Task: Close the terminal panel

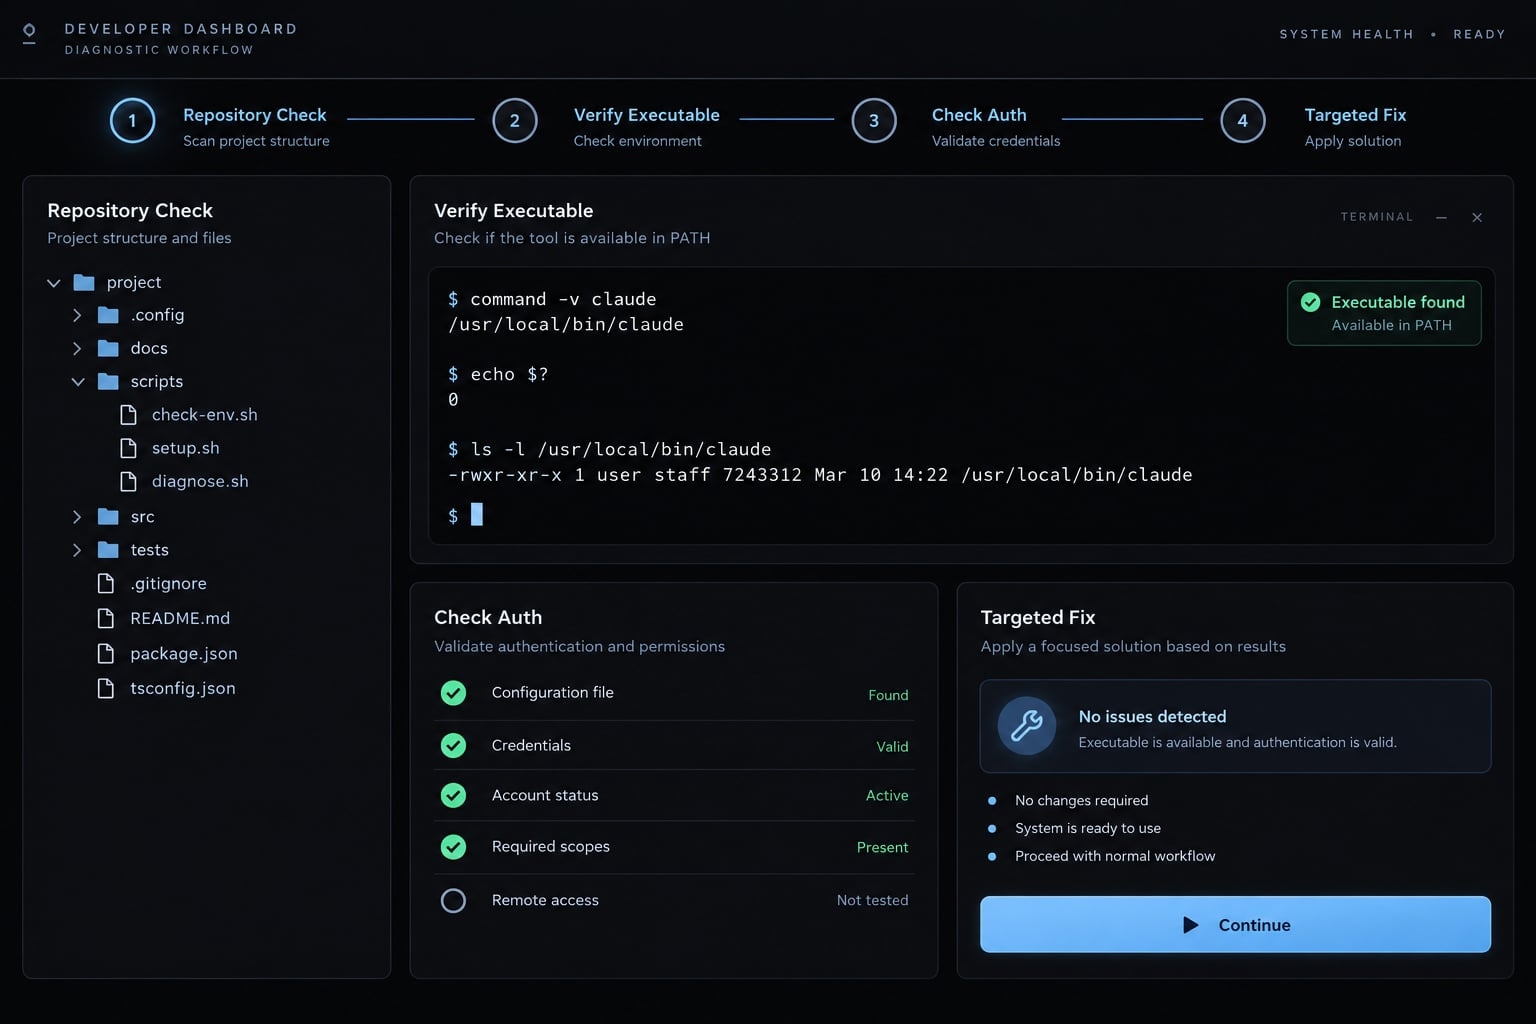Action: pyautogui.click(x=1477, y=218)
